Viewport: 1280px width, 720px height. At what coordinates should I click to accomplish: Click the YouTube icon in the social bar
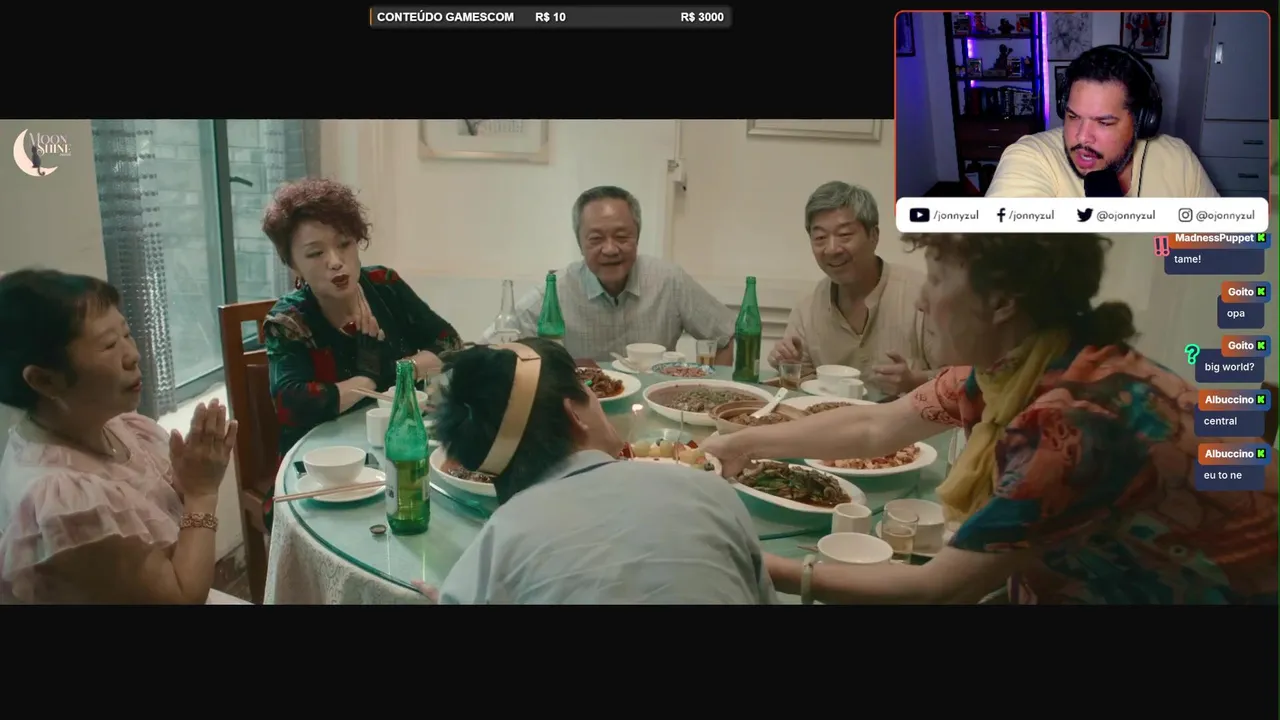919,215
